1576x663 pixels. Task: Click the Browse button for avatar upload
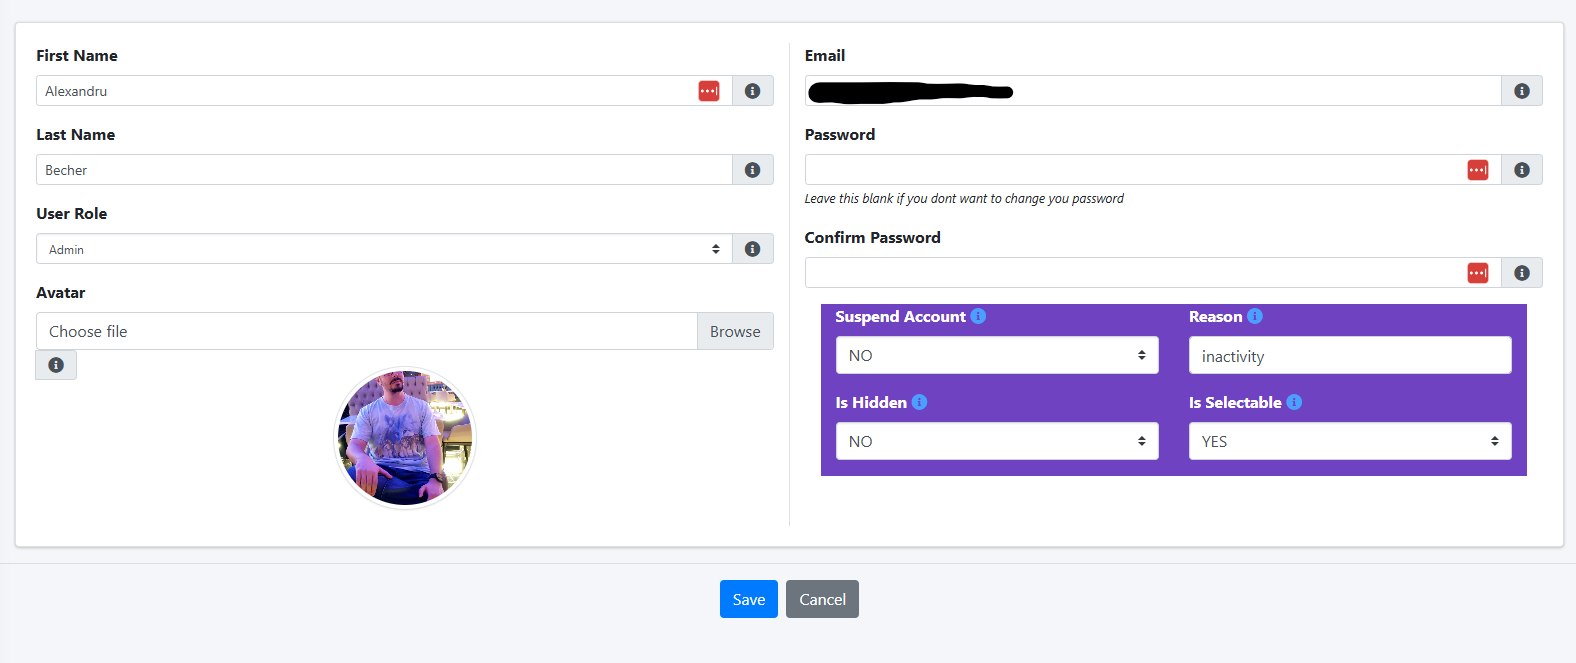pyautogui.click(x=735, y=332)
